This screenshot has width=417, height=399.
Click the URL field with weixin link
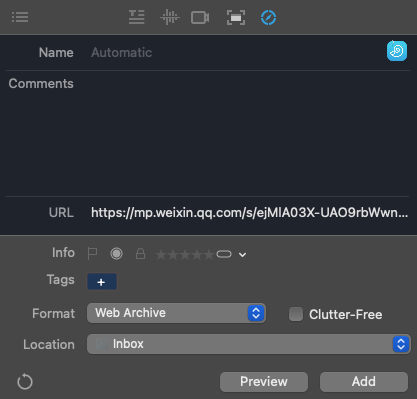tap(249, 213)
